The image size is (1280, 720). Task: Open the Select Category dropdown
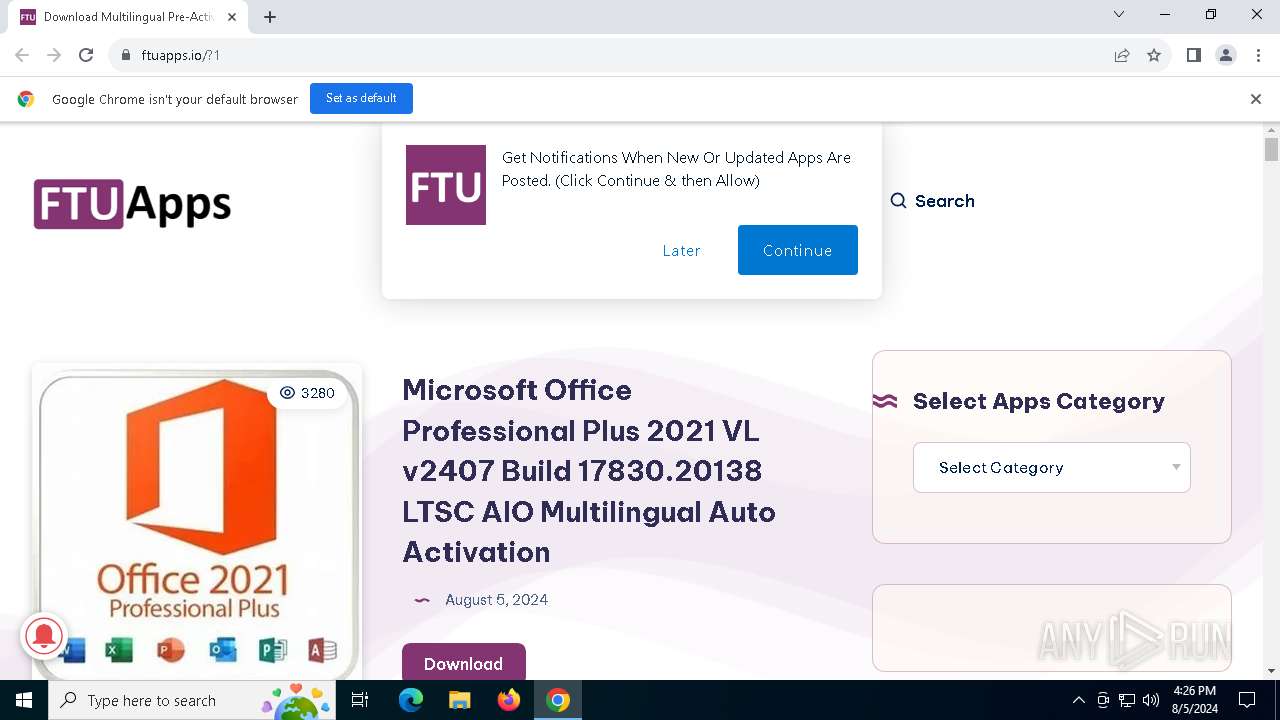click(1052, 467)
